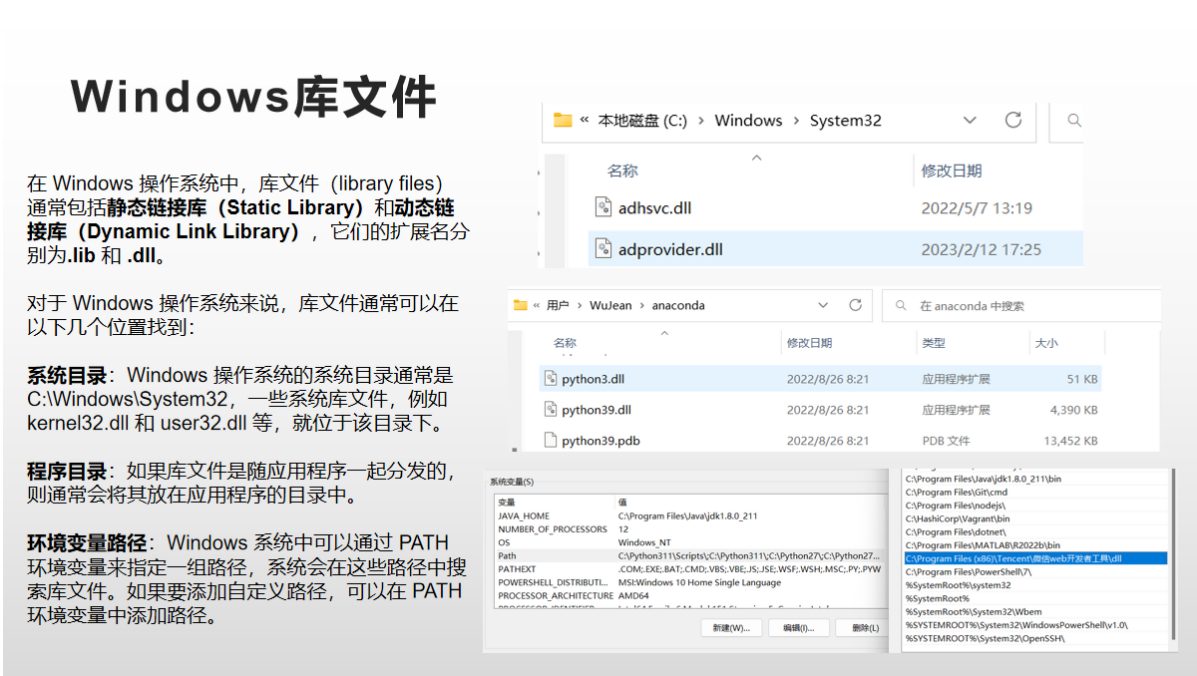Screen dimensions: 1197x676
Task: Click the 编辑(I)... button
Action: click(799, 628)
